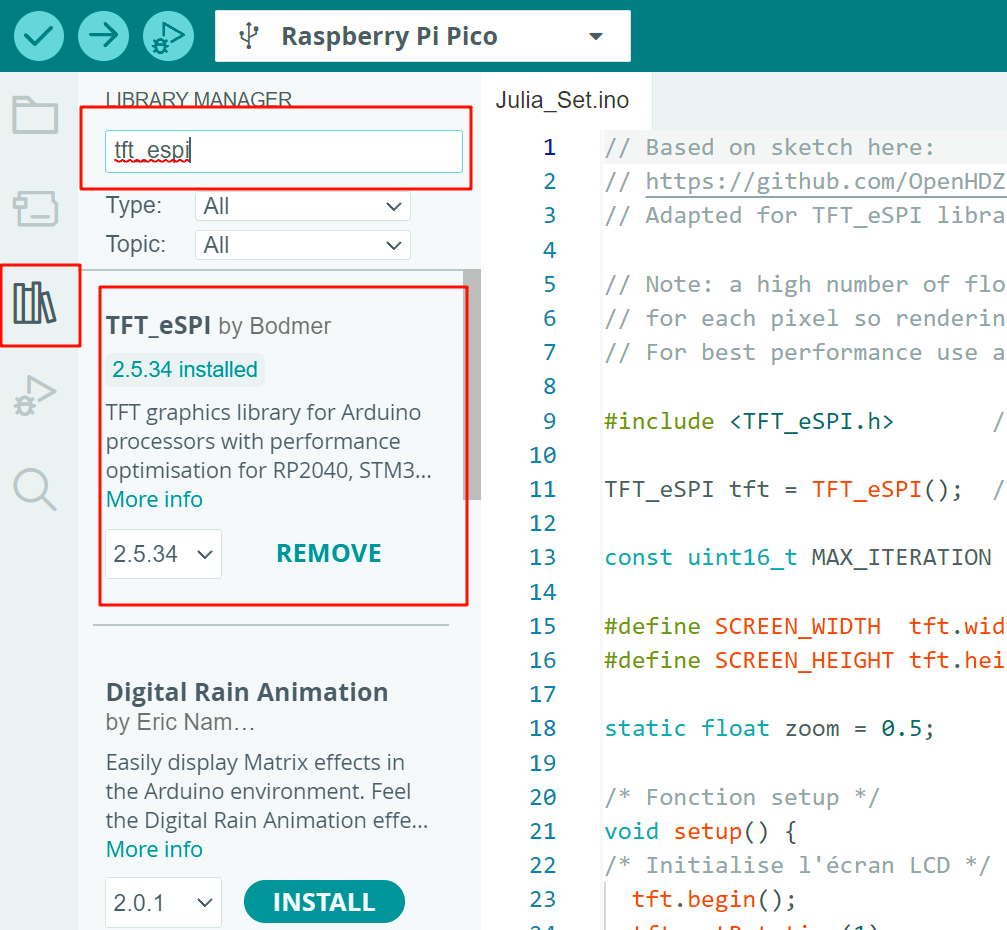The width and height of the screenshot is (1007, 930).
Task: Open the github.com/OpenHDZ link on line 2
Action: [825, 181]
